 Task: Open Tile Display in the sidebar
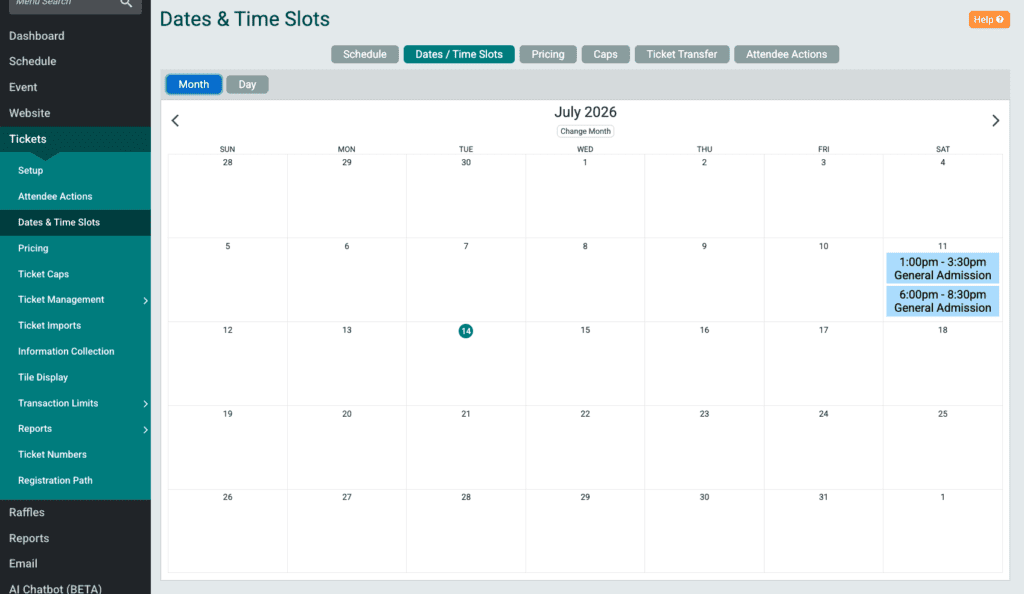(43, 377)
